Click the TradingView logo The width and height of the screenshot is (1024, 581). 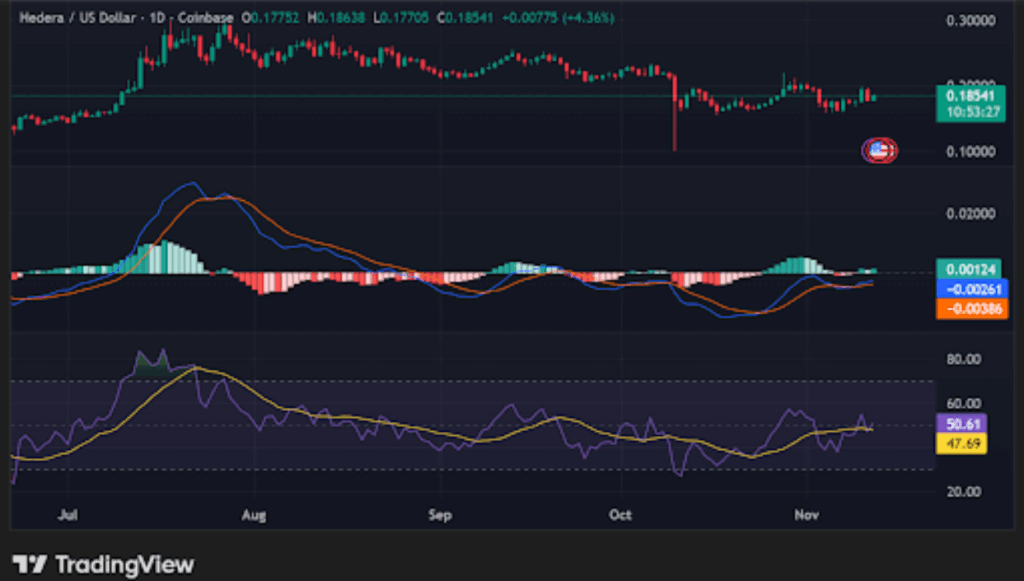point(103,565)
